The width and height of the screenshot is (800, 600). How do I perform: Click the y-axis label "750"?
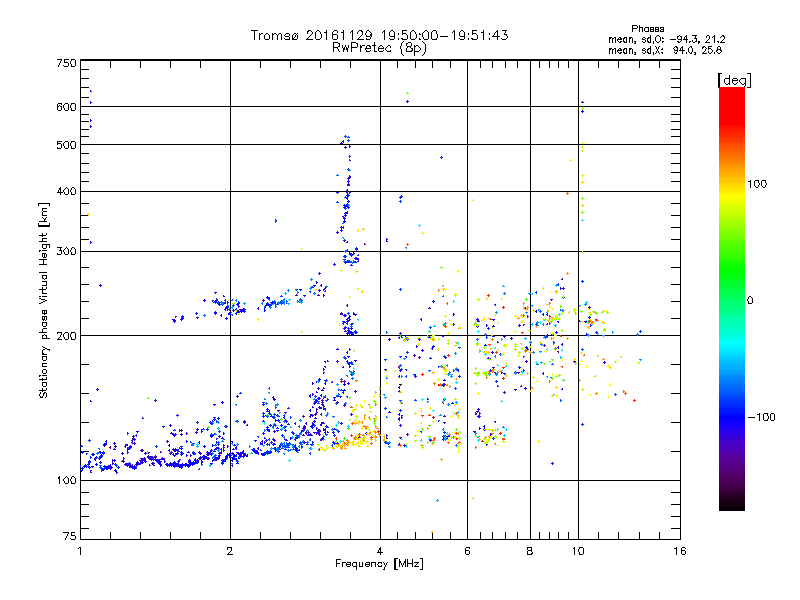tap(66, 63)
